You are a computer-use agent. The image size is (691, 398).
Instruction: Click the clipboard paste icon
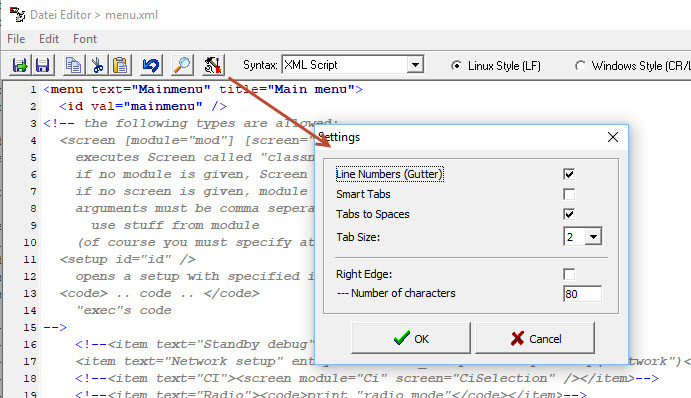(120, 65)
